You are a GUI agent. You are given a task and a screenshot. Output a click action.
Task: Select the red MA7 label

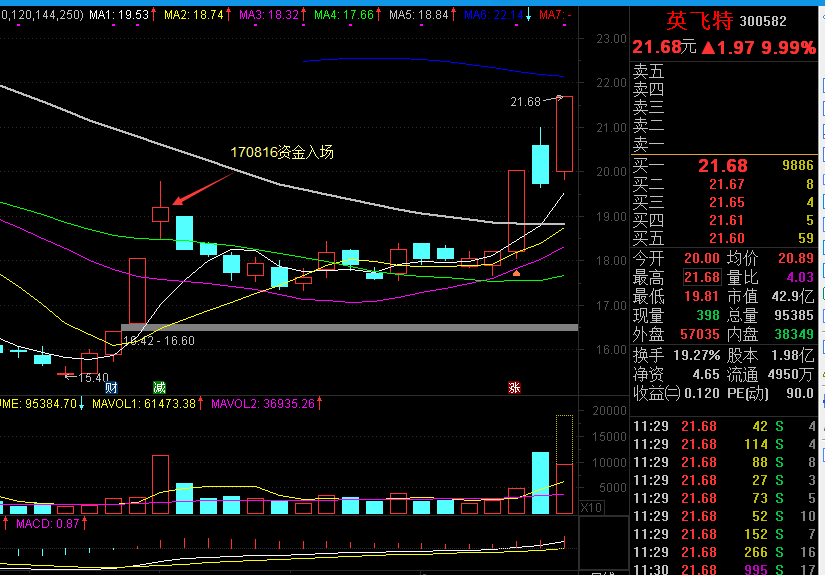555,15
